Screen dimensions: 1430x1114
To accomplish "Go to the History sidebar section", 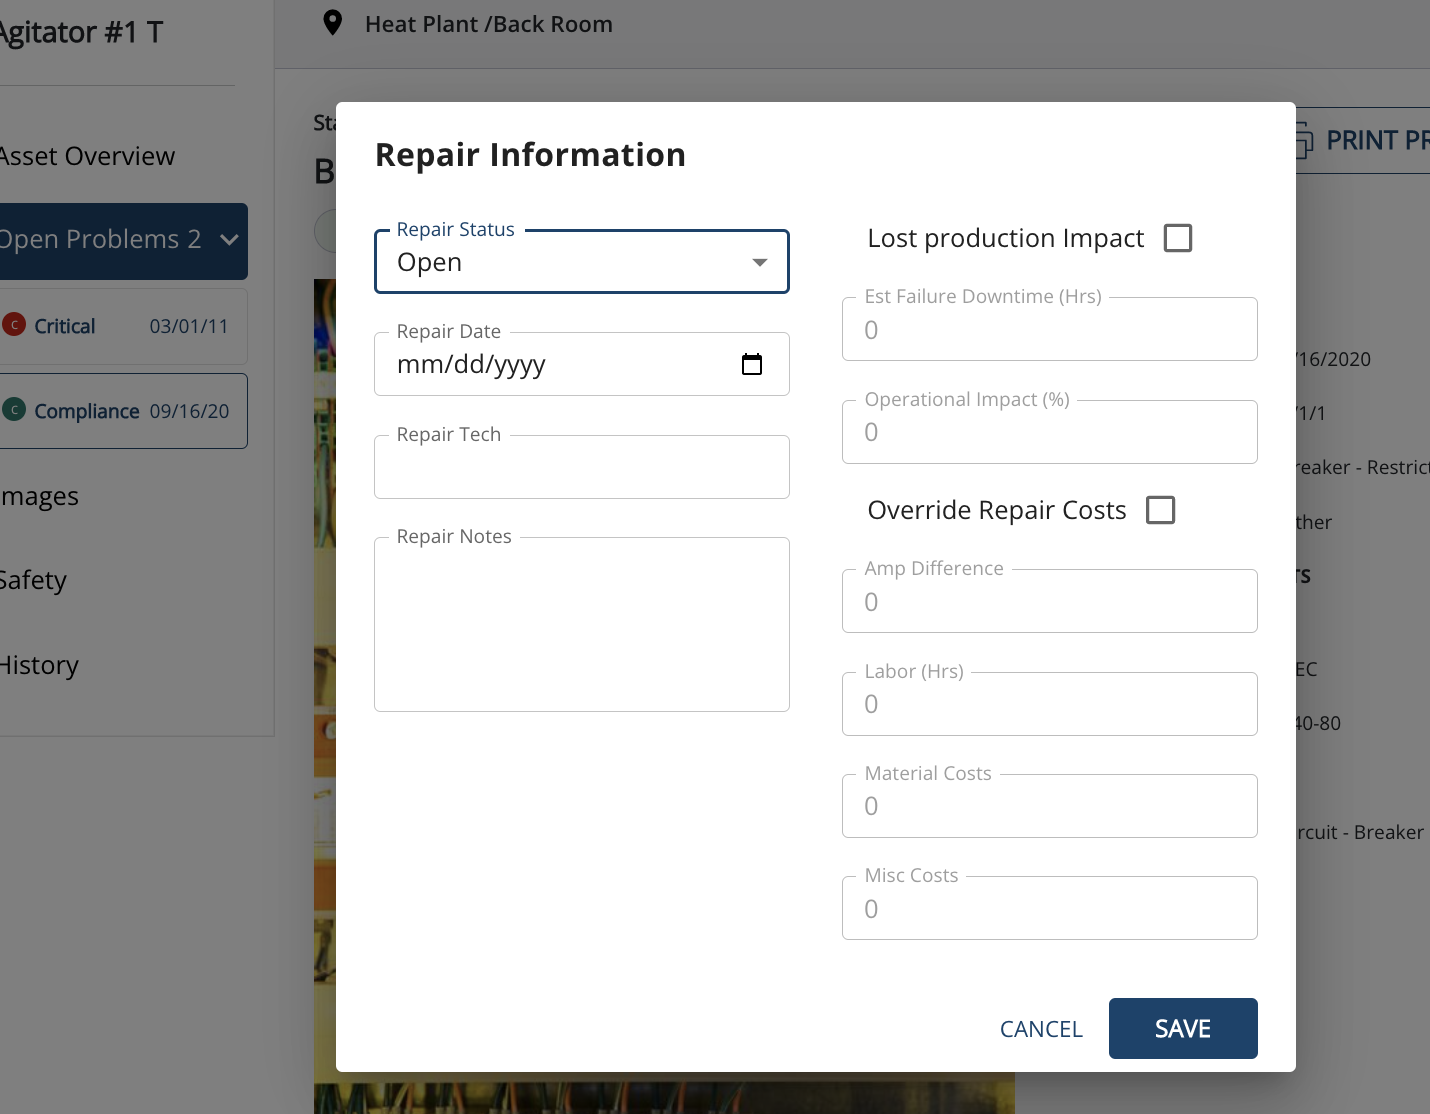I will coord(40,665).
